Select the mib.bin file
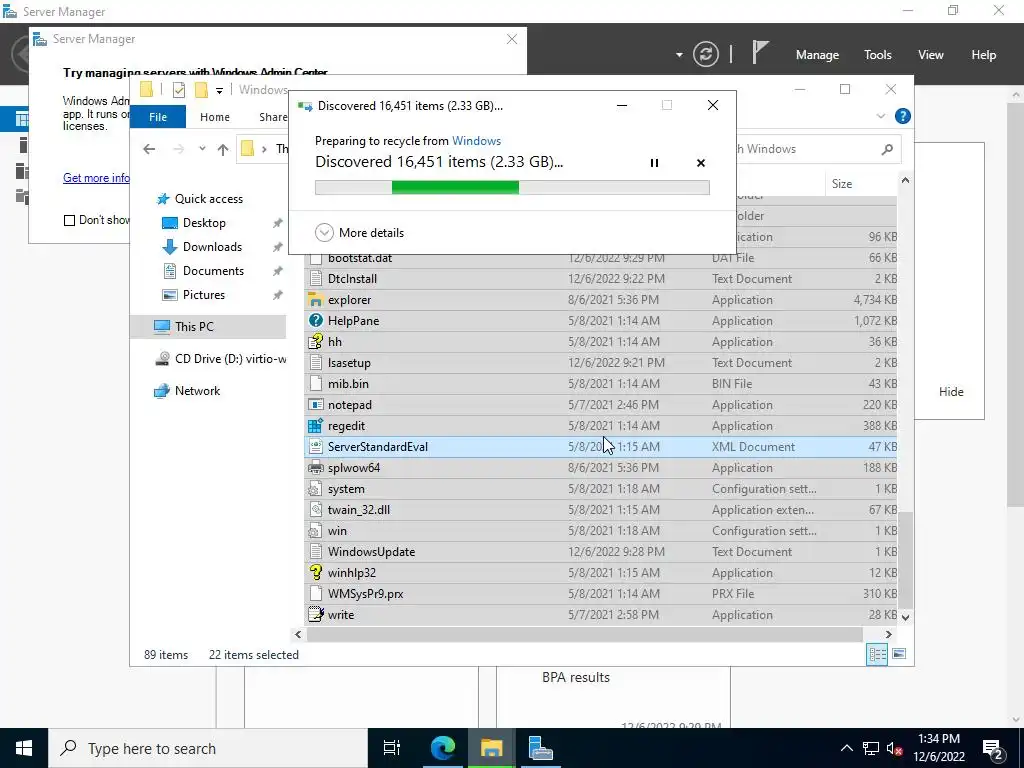Screen dimensions: 1024x768 coord(601,383)
